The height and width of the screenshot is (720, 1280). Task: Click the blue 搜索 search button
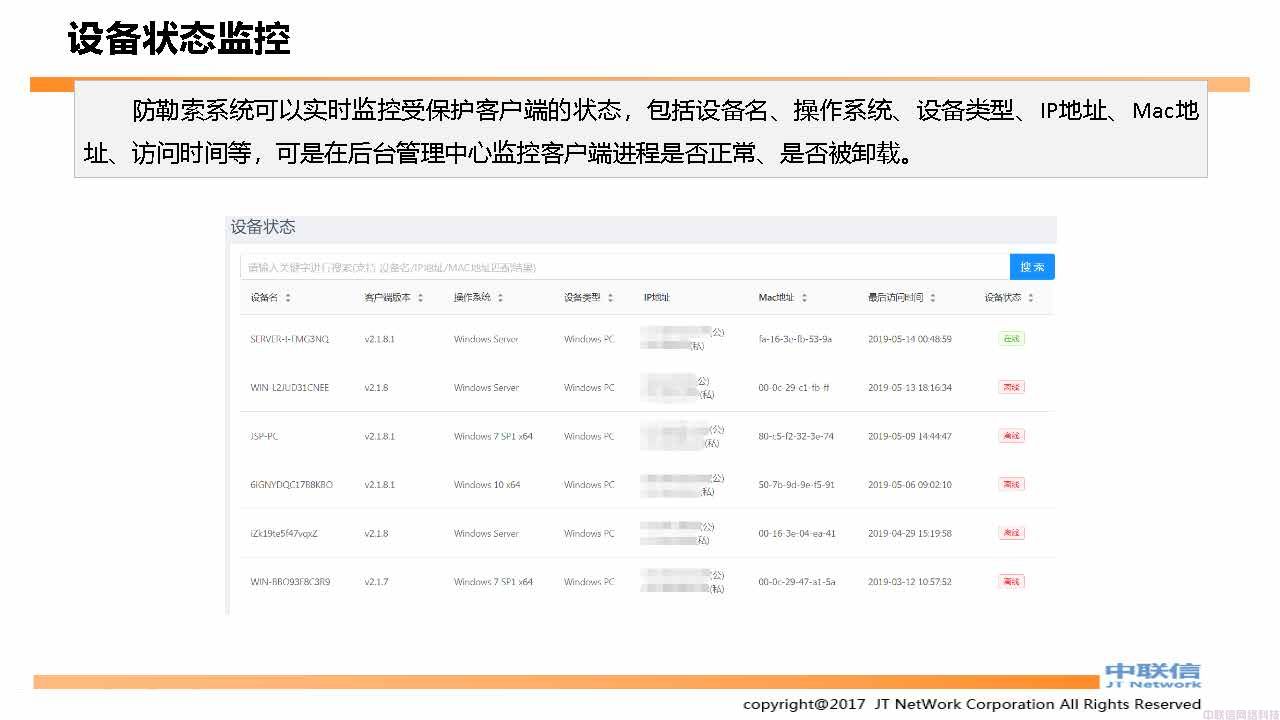(1032, 267)
